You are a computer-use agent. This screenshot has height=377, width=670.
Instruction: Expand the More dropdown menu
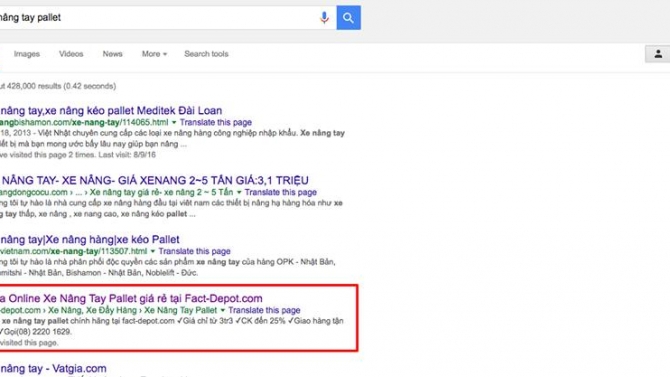[154, 54]
